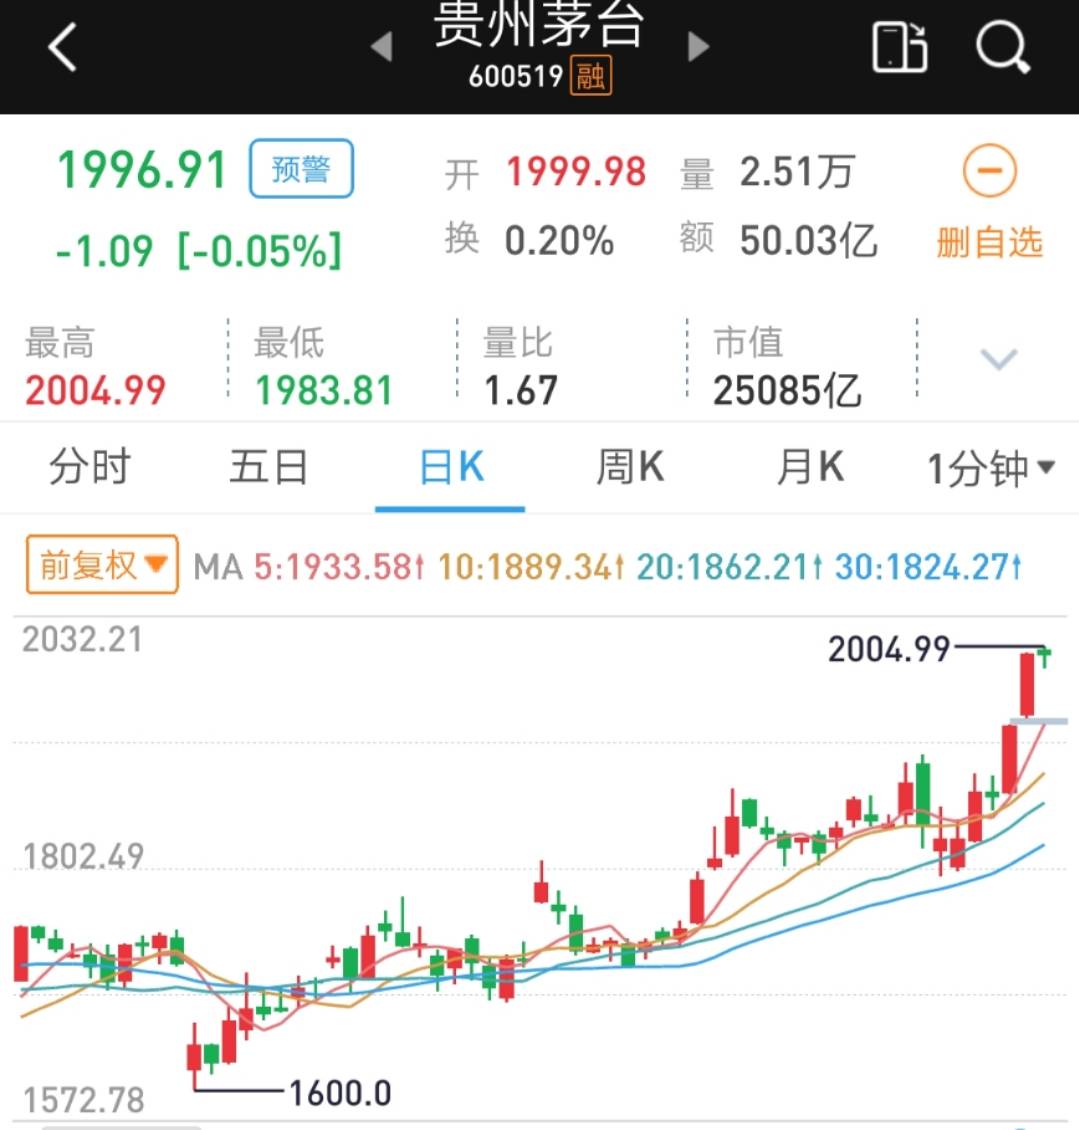Viewport: 1079px width, 1130px height.
Task: Tap the 1802.49 axis label
Action: click(84, 856)
